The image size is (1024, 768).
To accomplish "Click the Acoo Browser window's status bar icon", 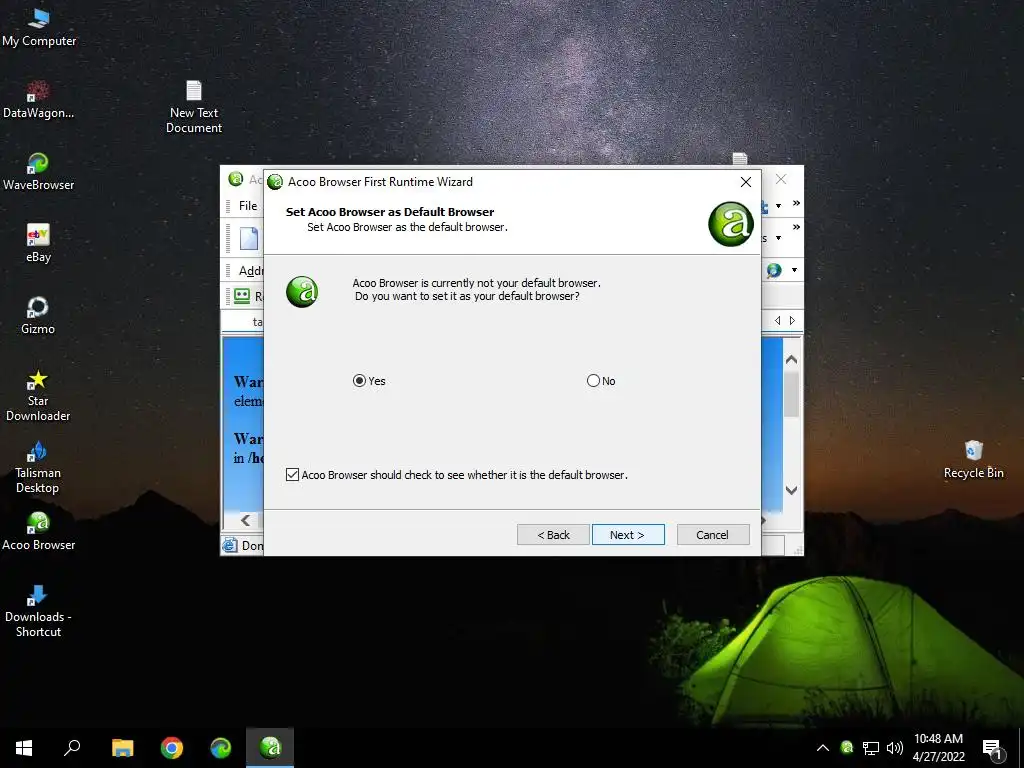I will pos(230,545).
